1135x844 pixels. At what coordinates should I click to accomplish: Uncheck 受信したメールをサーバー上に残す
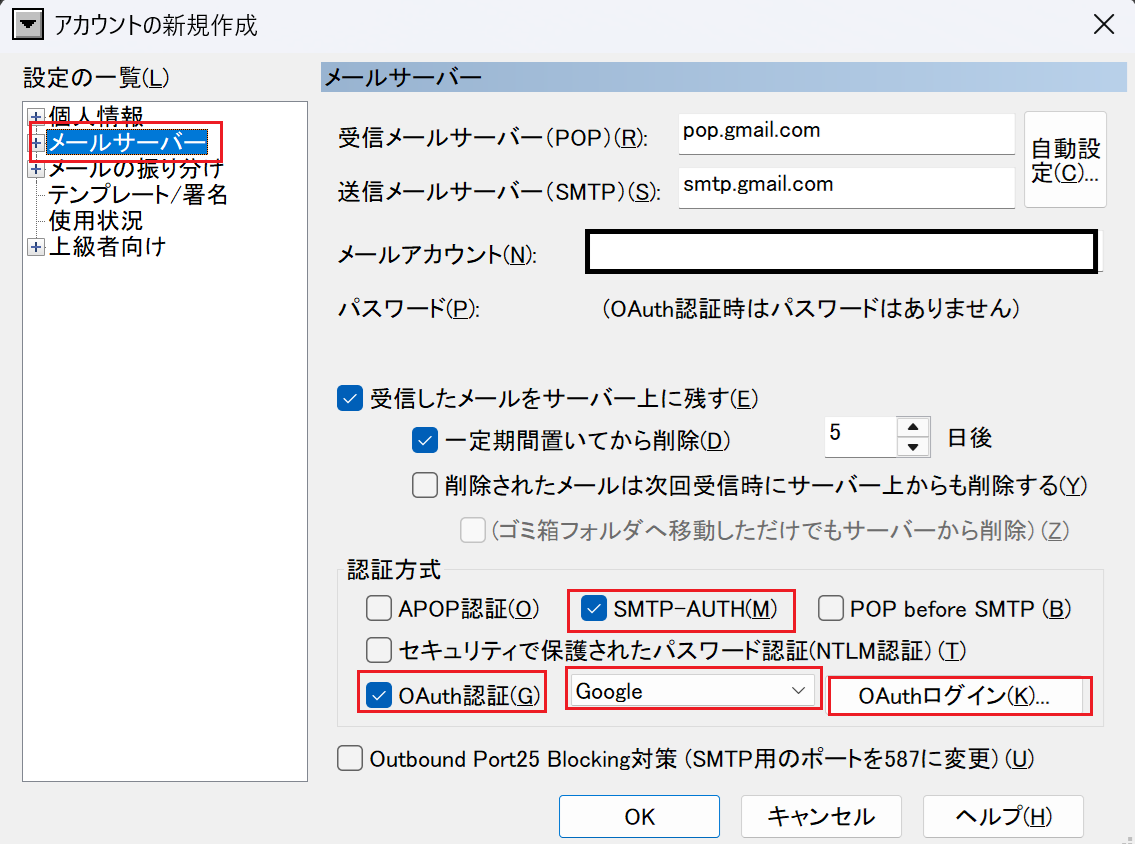pos(350,399)
